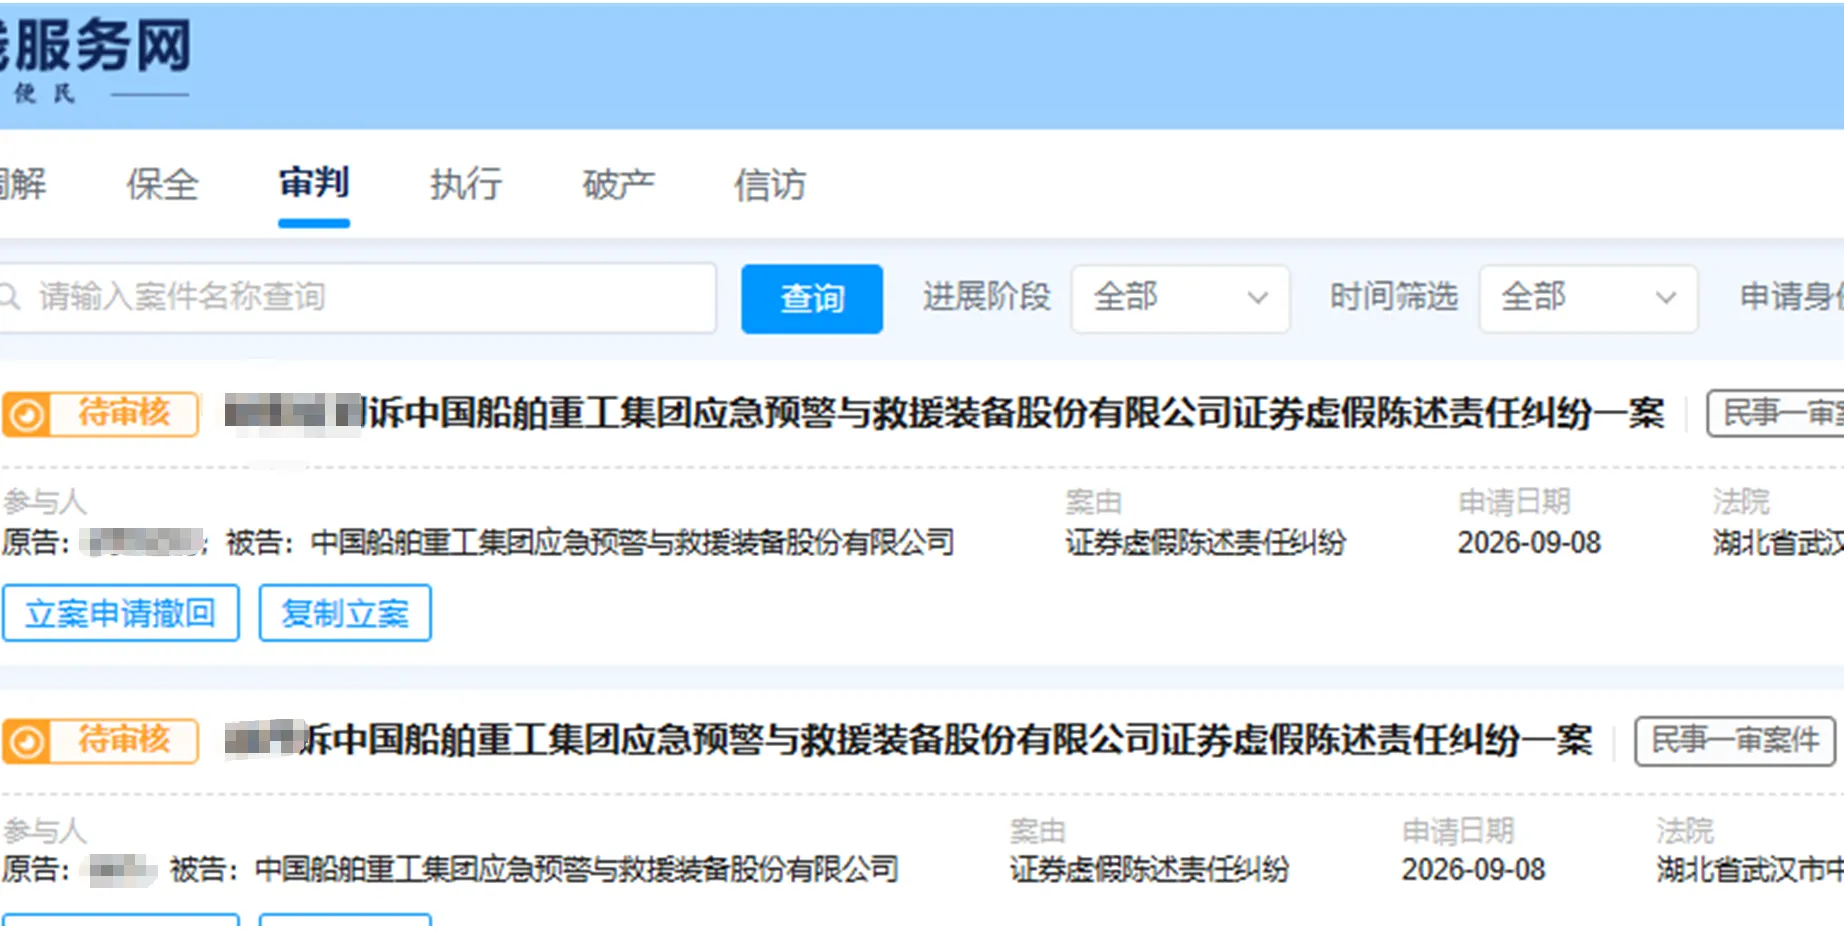Click 证券虚假陈述责任纠纷 in second case
1844x935 pixels.
[1149, 870]
